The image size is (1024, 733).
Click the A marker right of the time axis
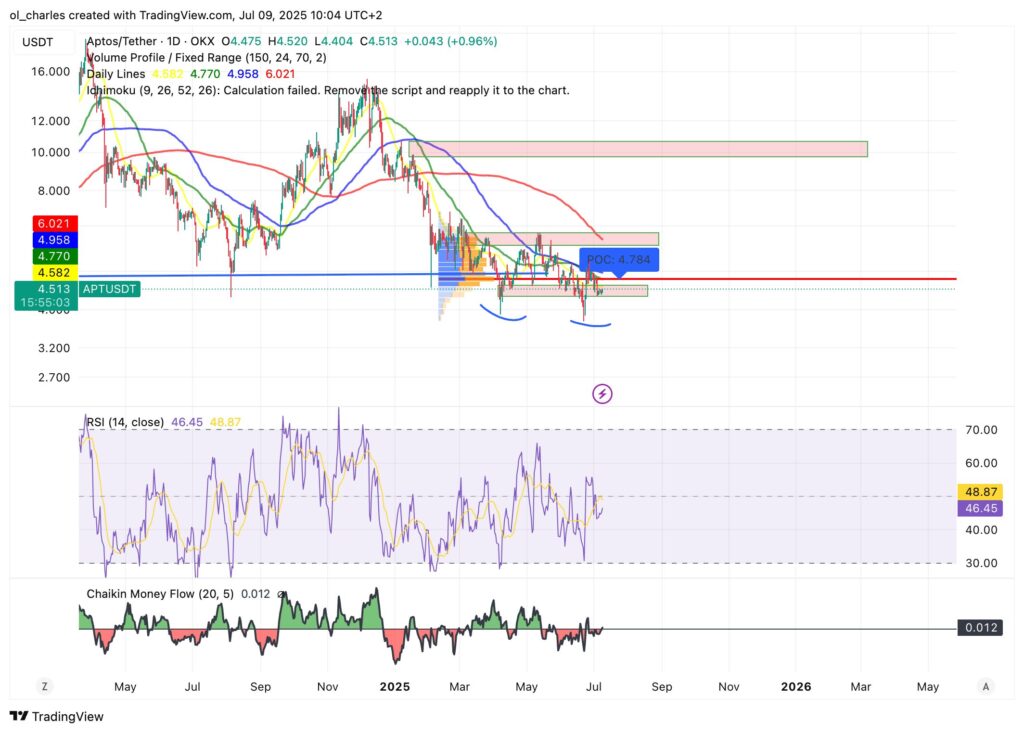point(985,687)
